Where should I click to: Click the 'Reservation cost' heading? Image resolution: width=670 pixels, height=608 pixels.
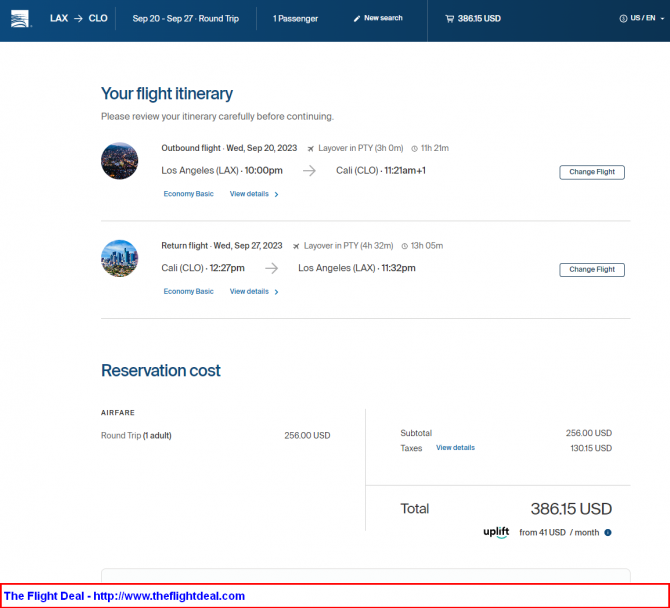[x=161, y=370]
